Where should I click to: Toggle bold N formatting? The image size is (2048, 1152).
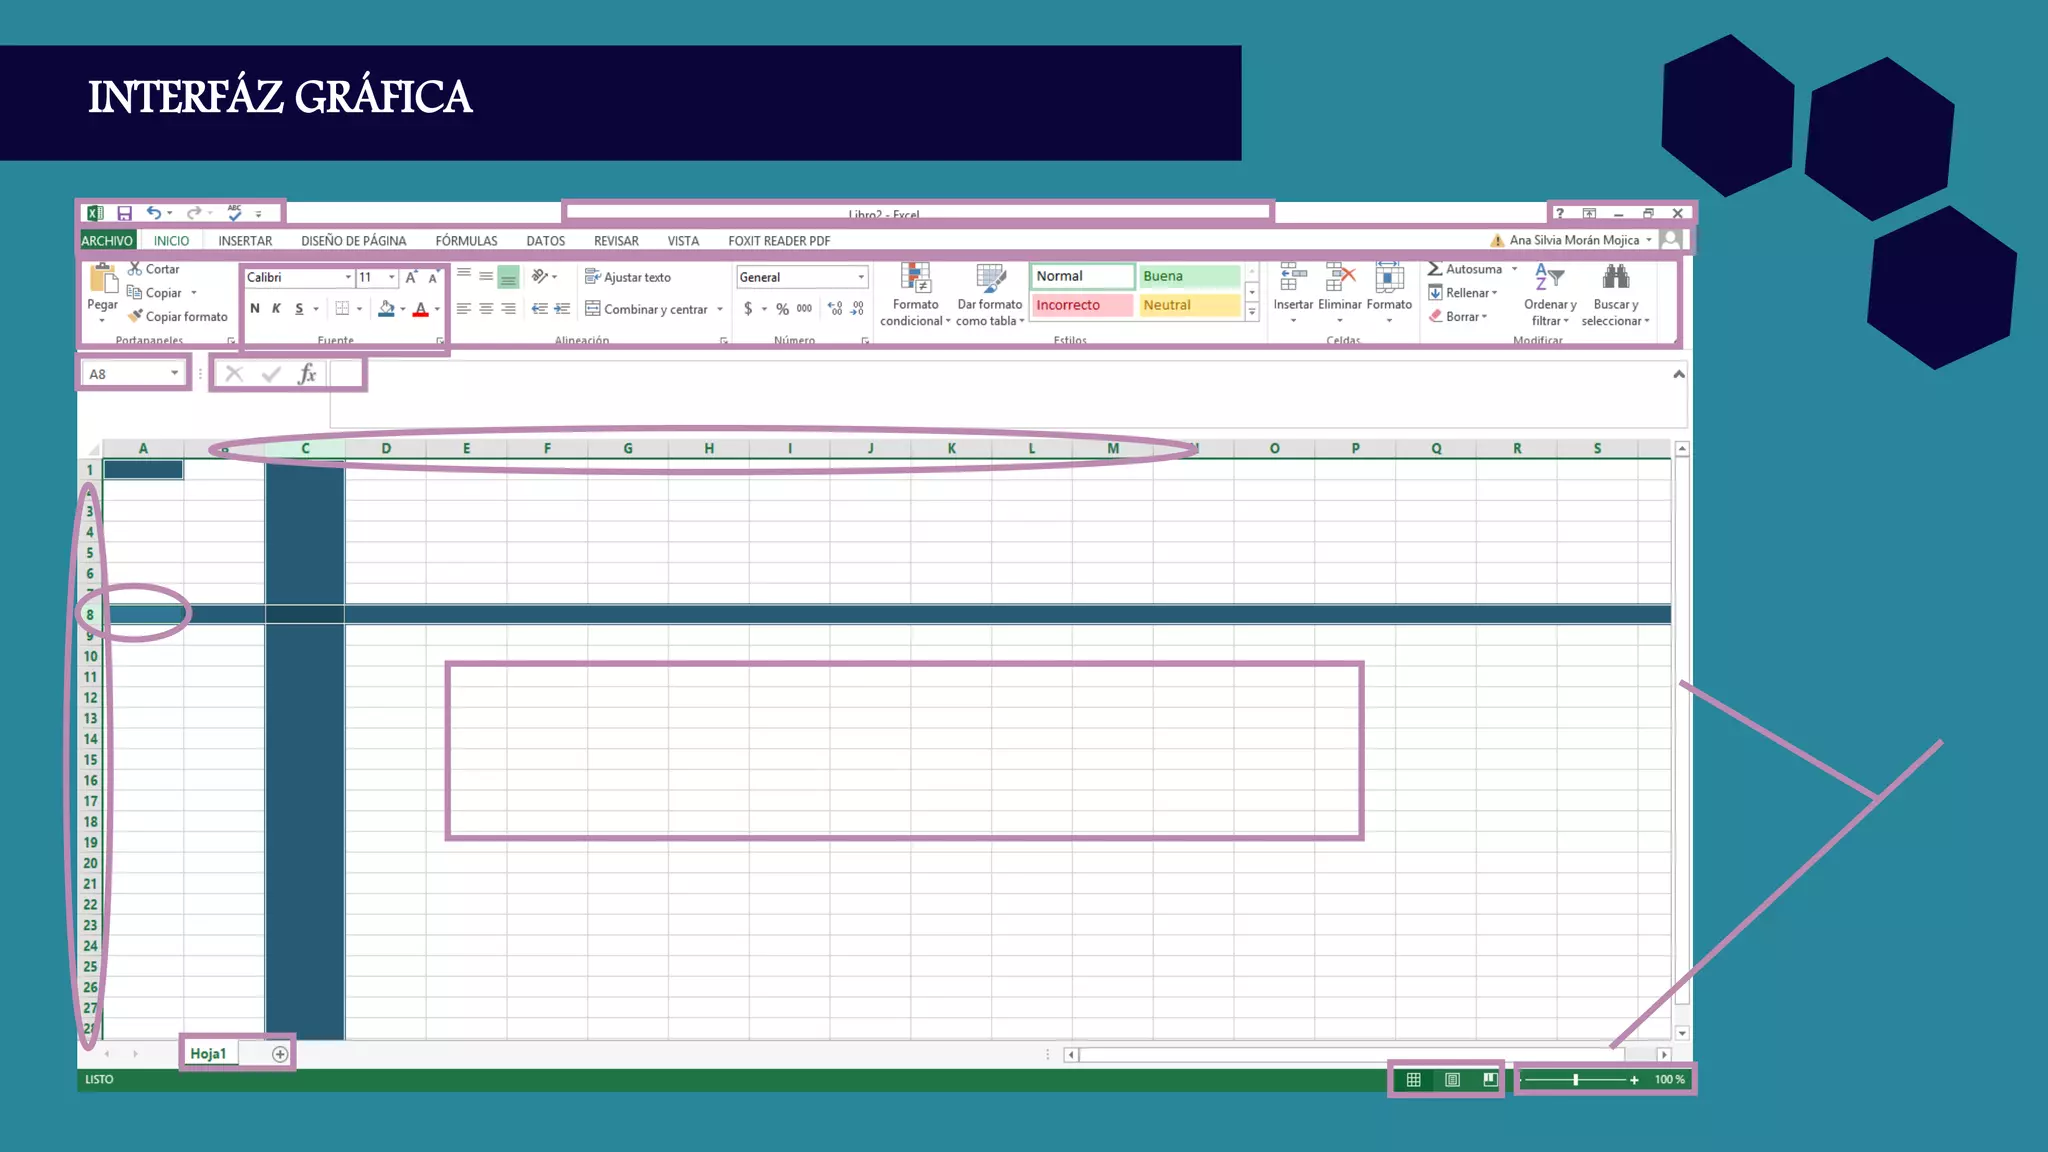tap(255, 309)
